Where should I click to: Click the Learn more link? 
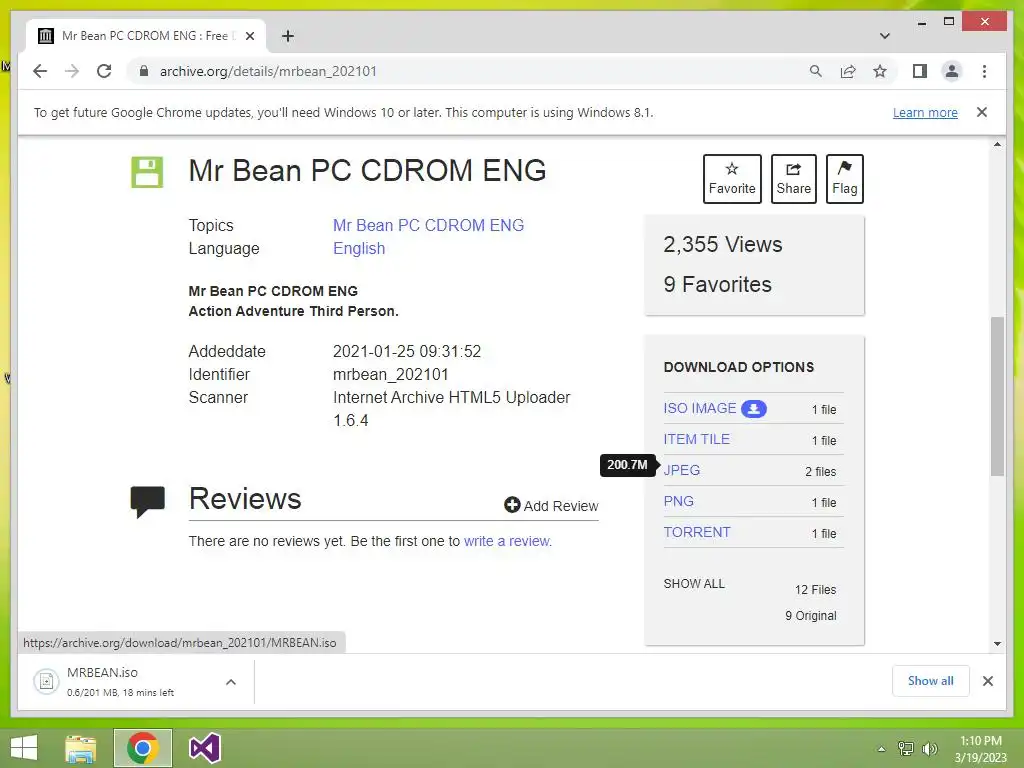tap(925, 112)
